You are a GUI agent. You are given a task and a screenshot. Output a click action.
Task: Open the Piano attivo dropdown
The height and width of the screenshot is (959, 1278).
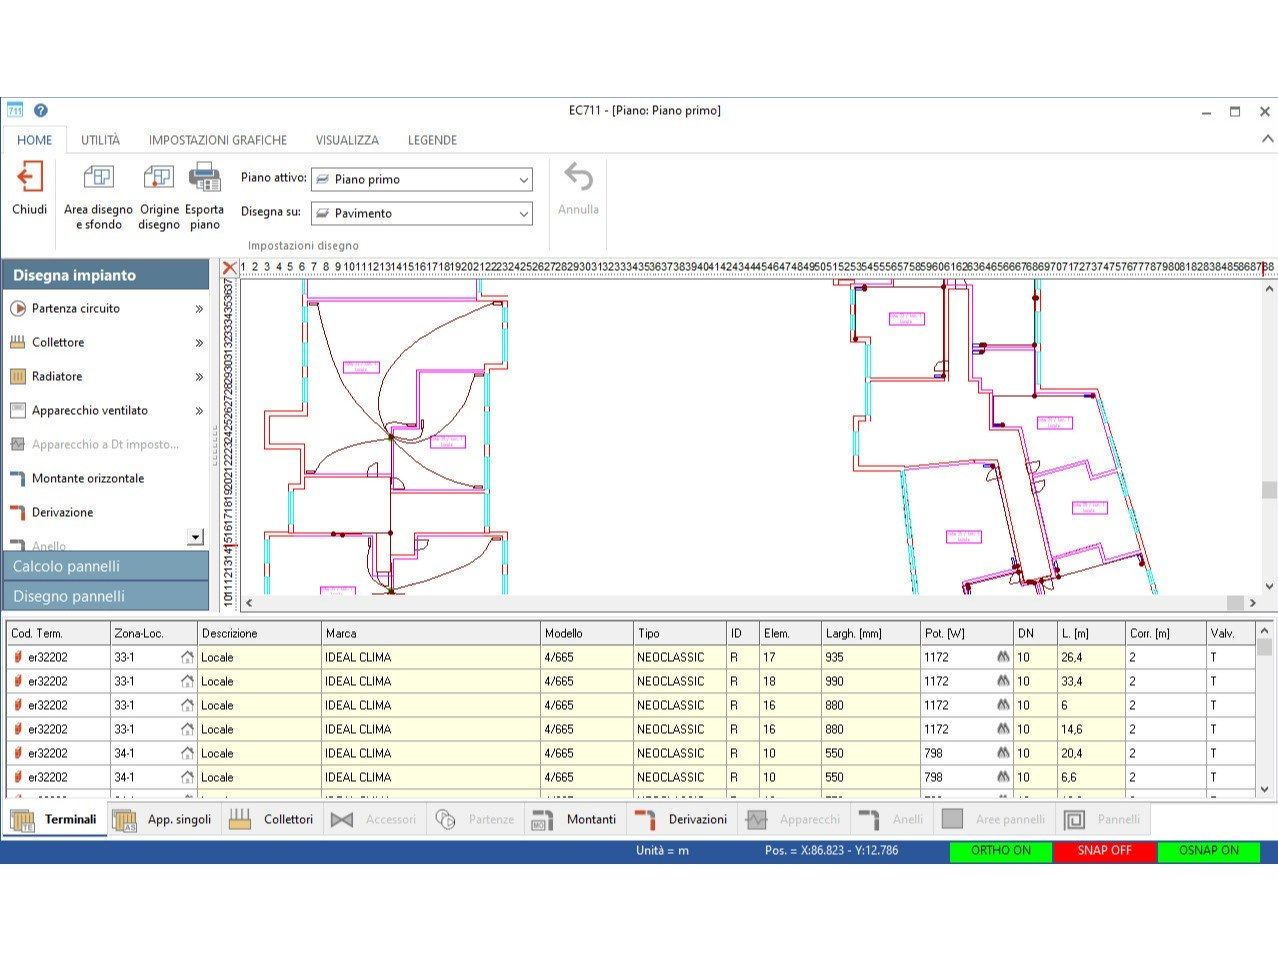coord(421,180)
